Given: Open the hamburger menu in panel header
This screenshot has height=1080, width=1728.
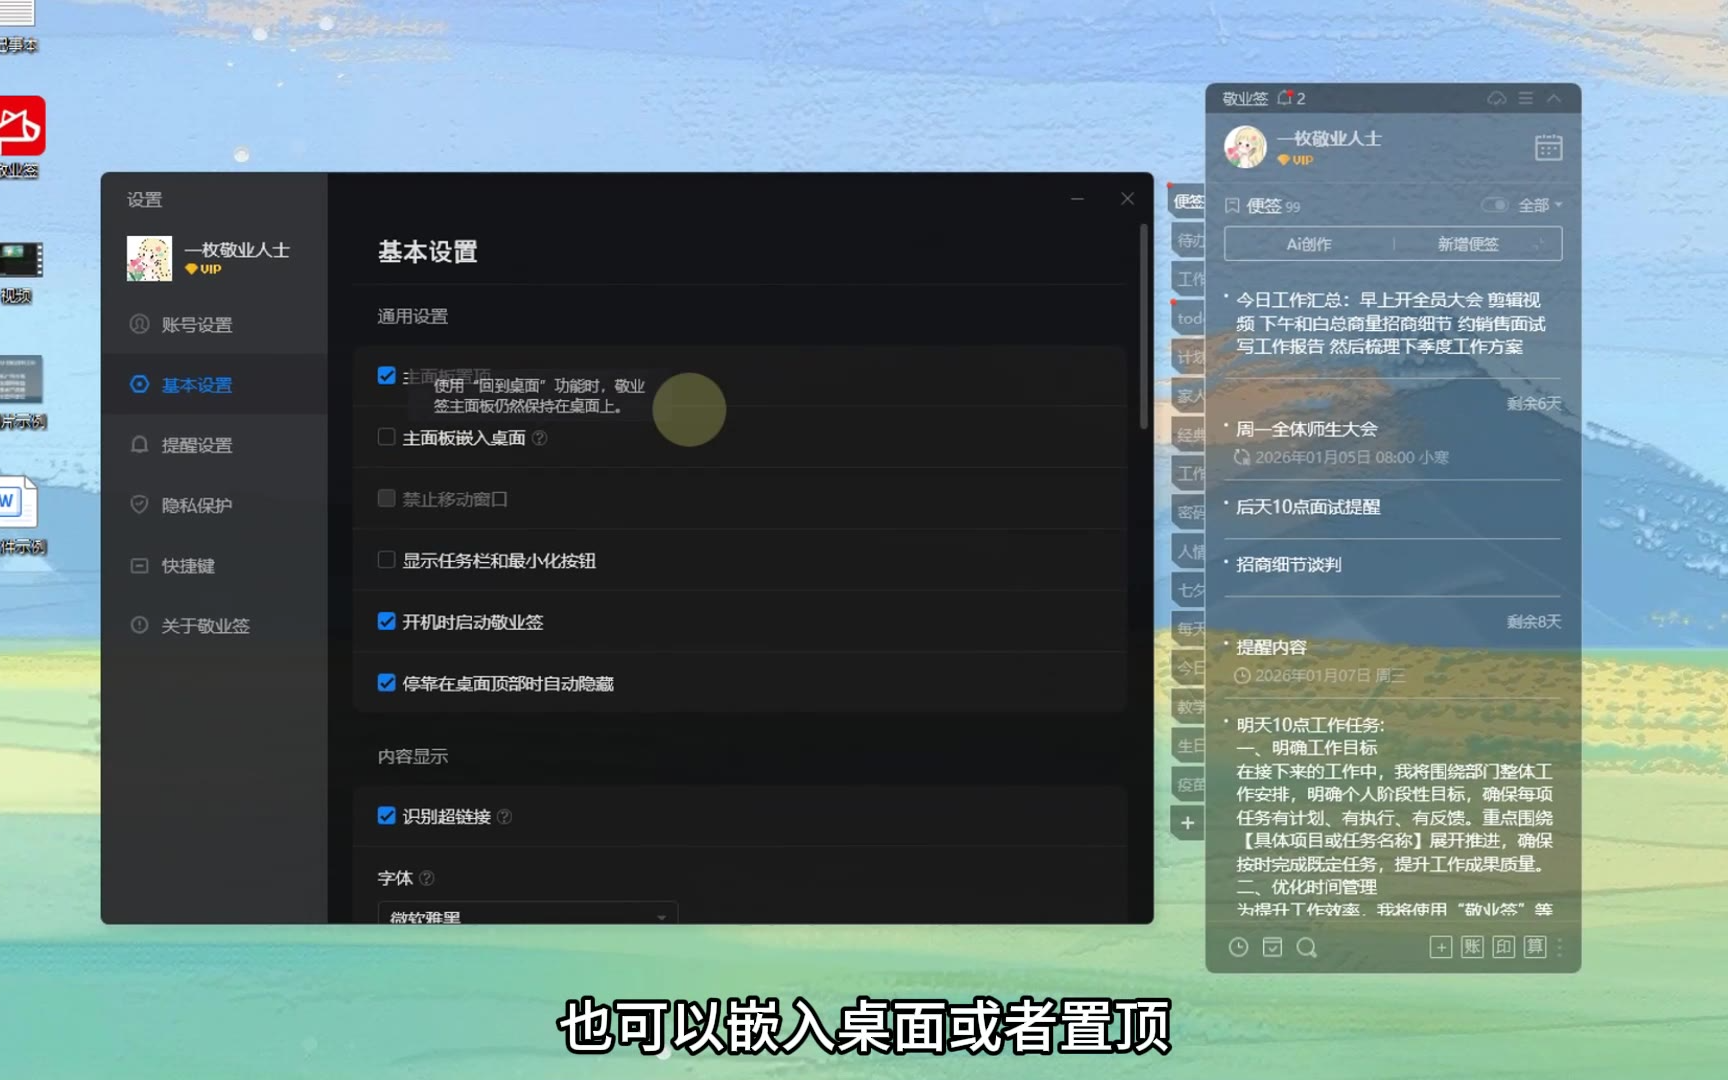Looking at the screenshot, I should [x=1525, y=98].
